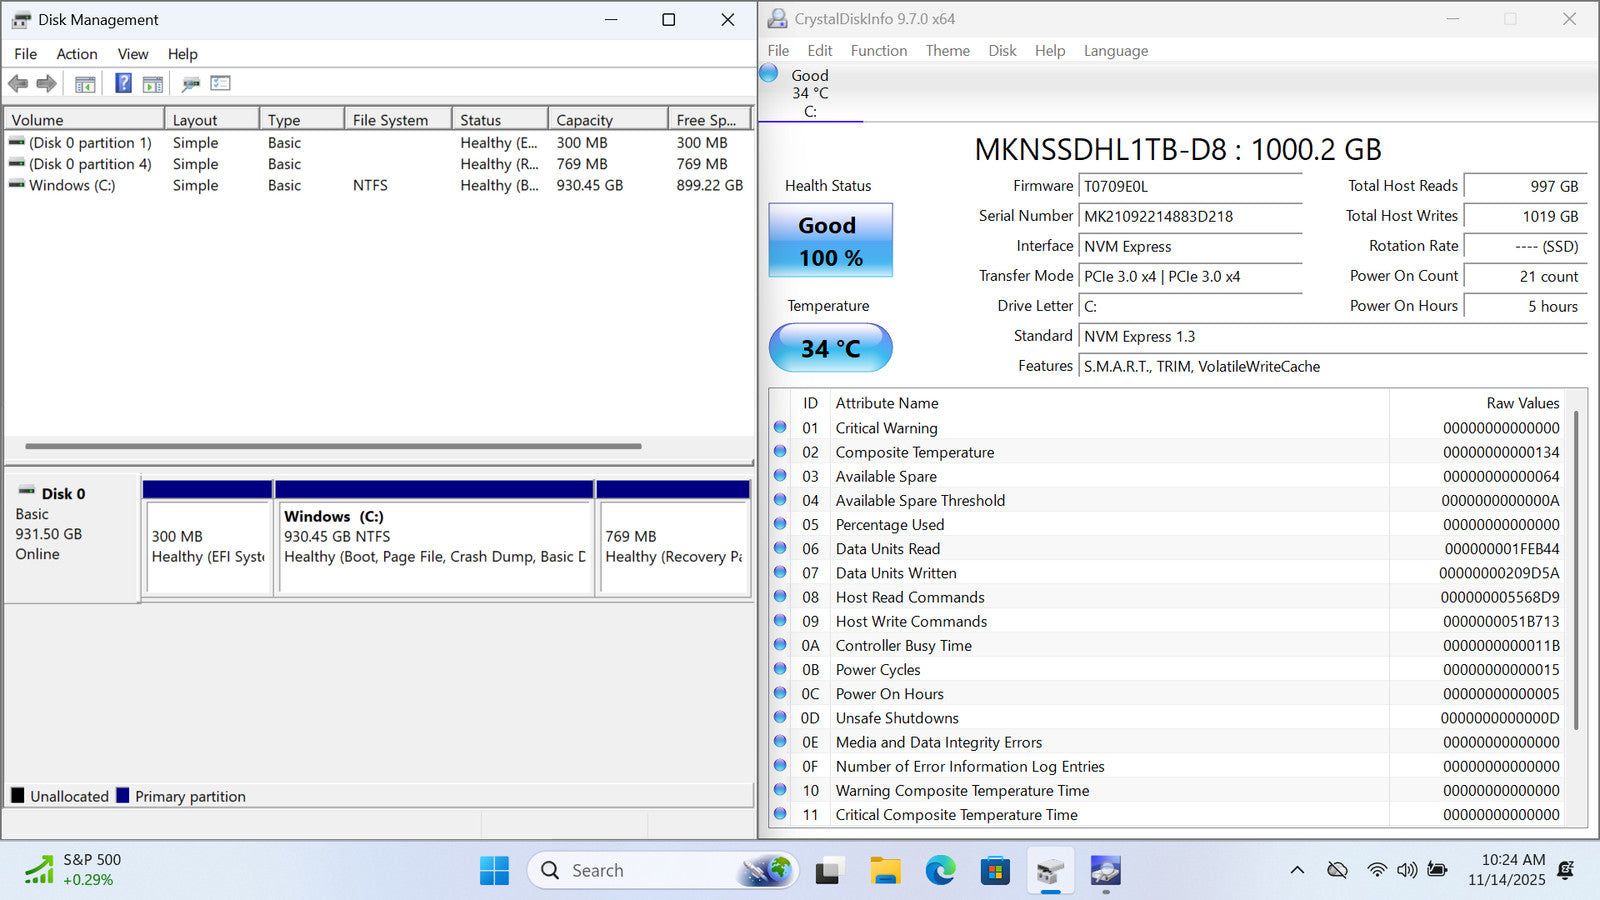Image resolution: width=1600 pixels, height=900 pixels.
Task: Open the Function menu in CrystalDiskInfo
Action: pyautogui.click(x=878, y=51)
